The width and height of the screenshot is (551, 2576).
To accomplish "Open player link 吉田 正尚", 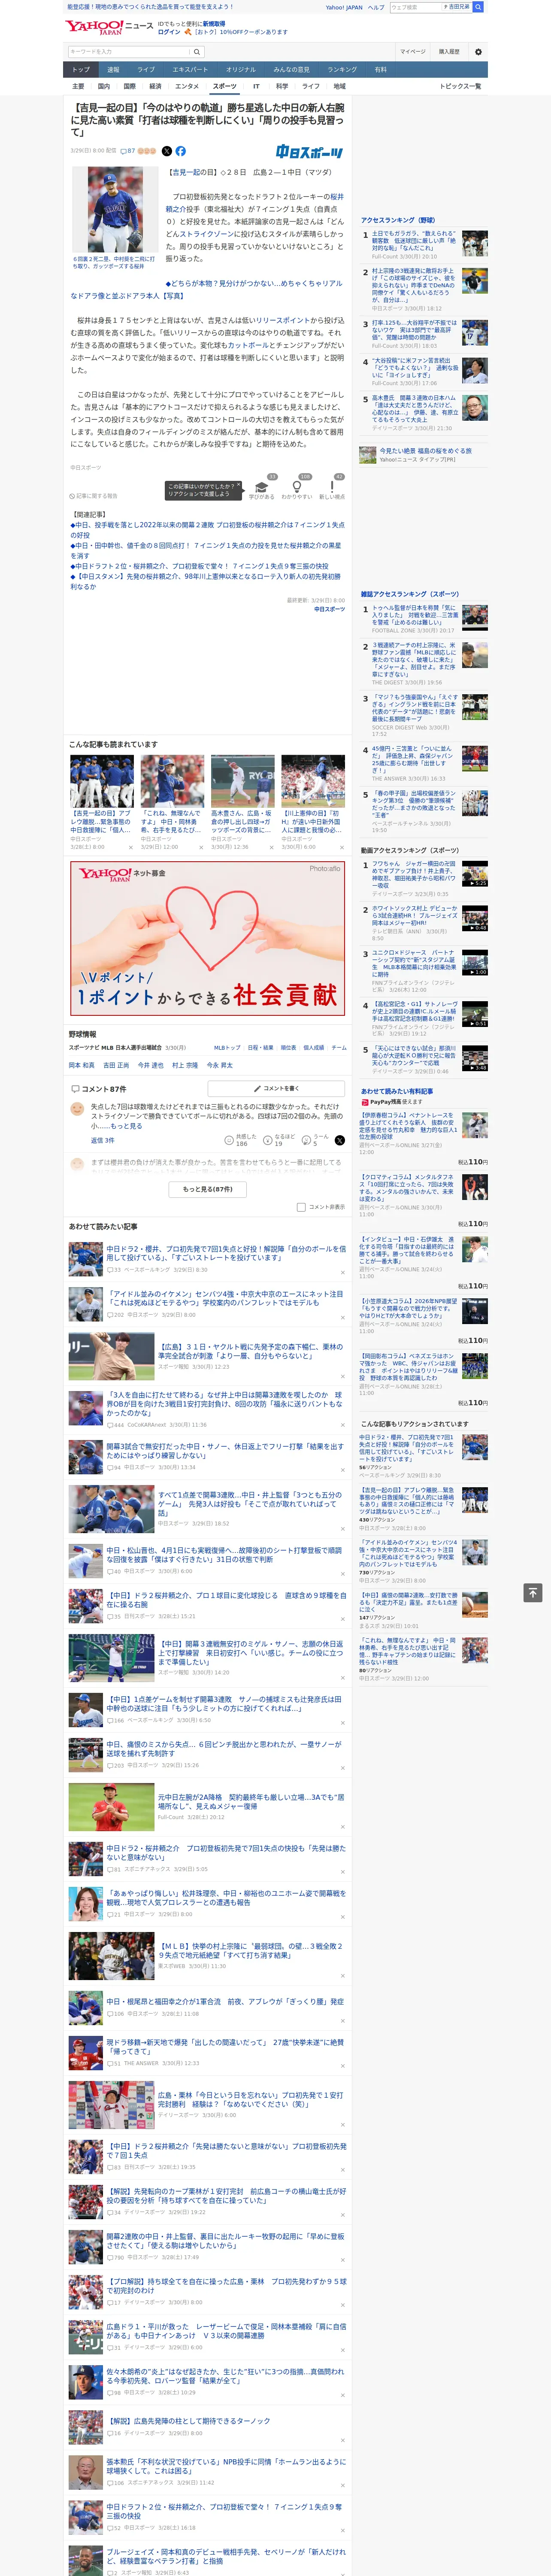I will pos(116,1065).
